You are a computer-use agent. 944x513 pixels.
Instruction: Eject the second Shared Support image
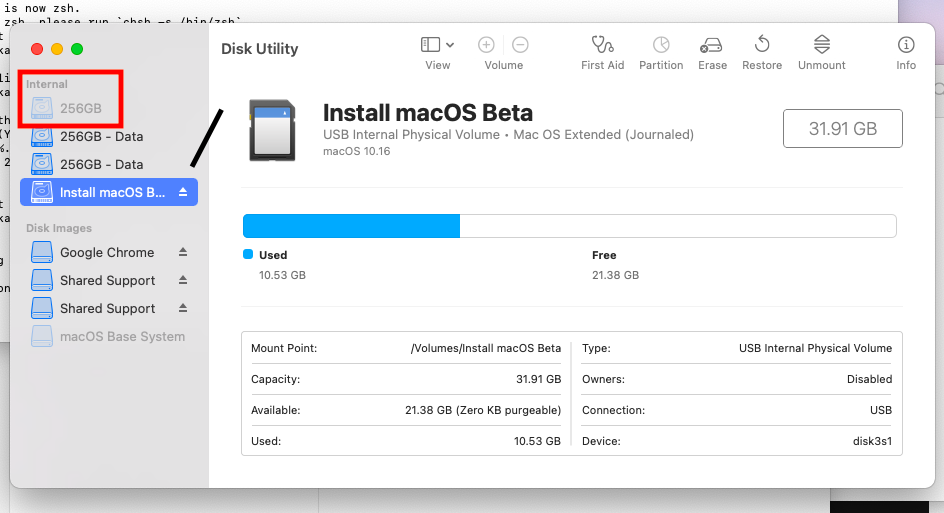tap(183, 309)
